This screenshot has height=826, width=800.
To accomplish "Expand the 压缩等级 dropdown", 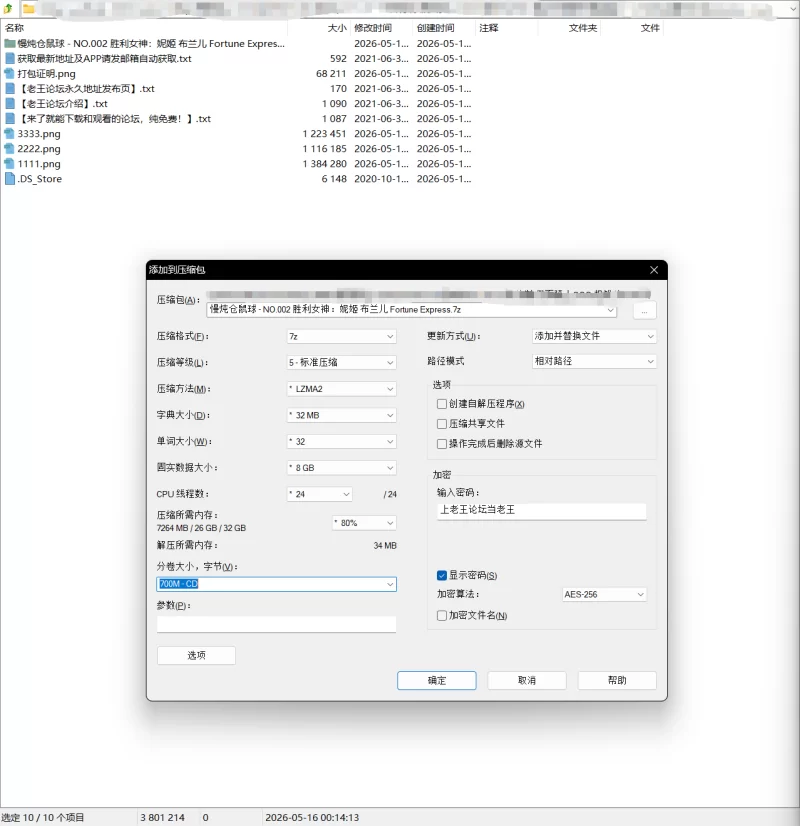I will (x=342, y=362).
